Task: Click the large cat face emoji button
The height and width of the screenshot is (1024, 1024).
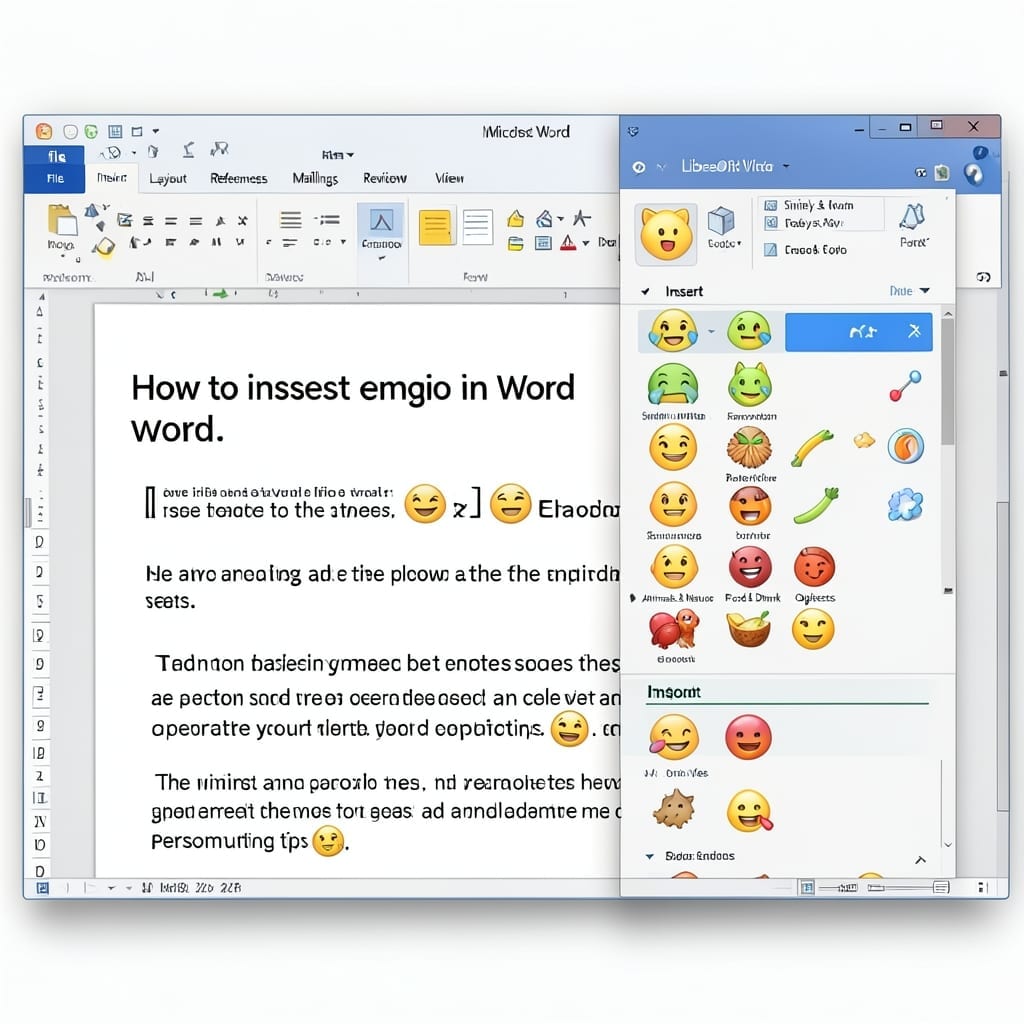Action: click(x=666, y=234)
